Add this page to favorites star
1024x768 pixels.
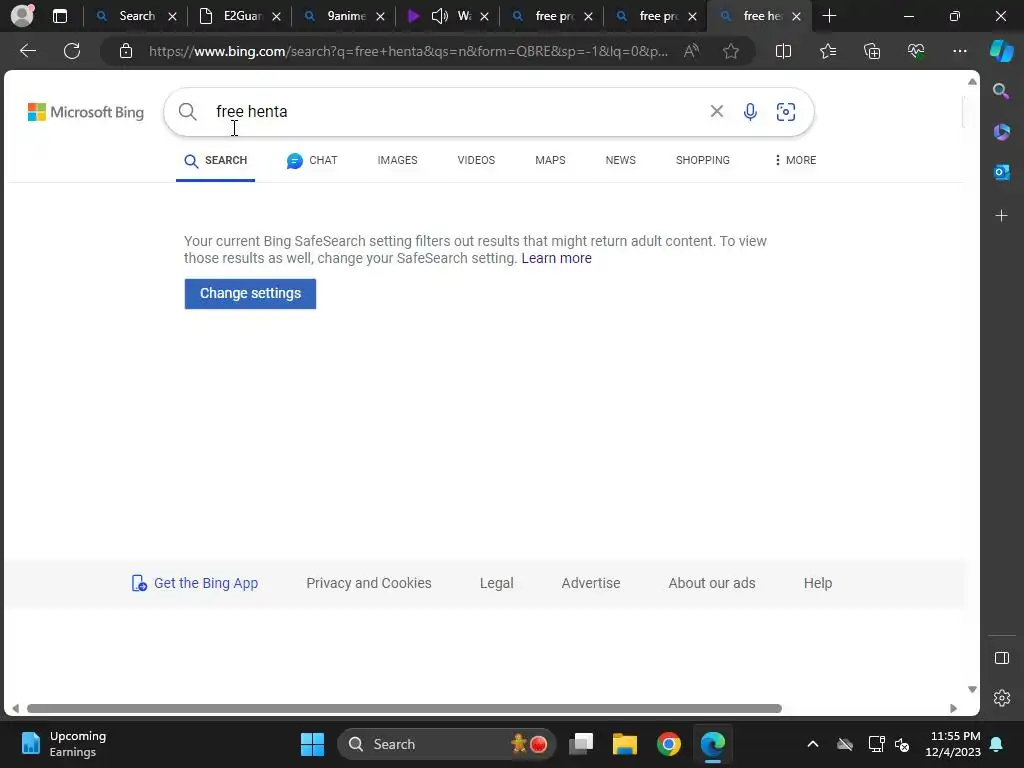(x=731, y=51)
